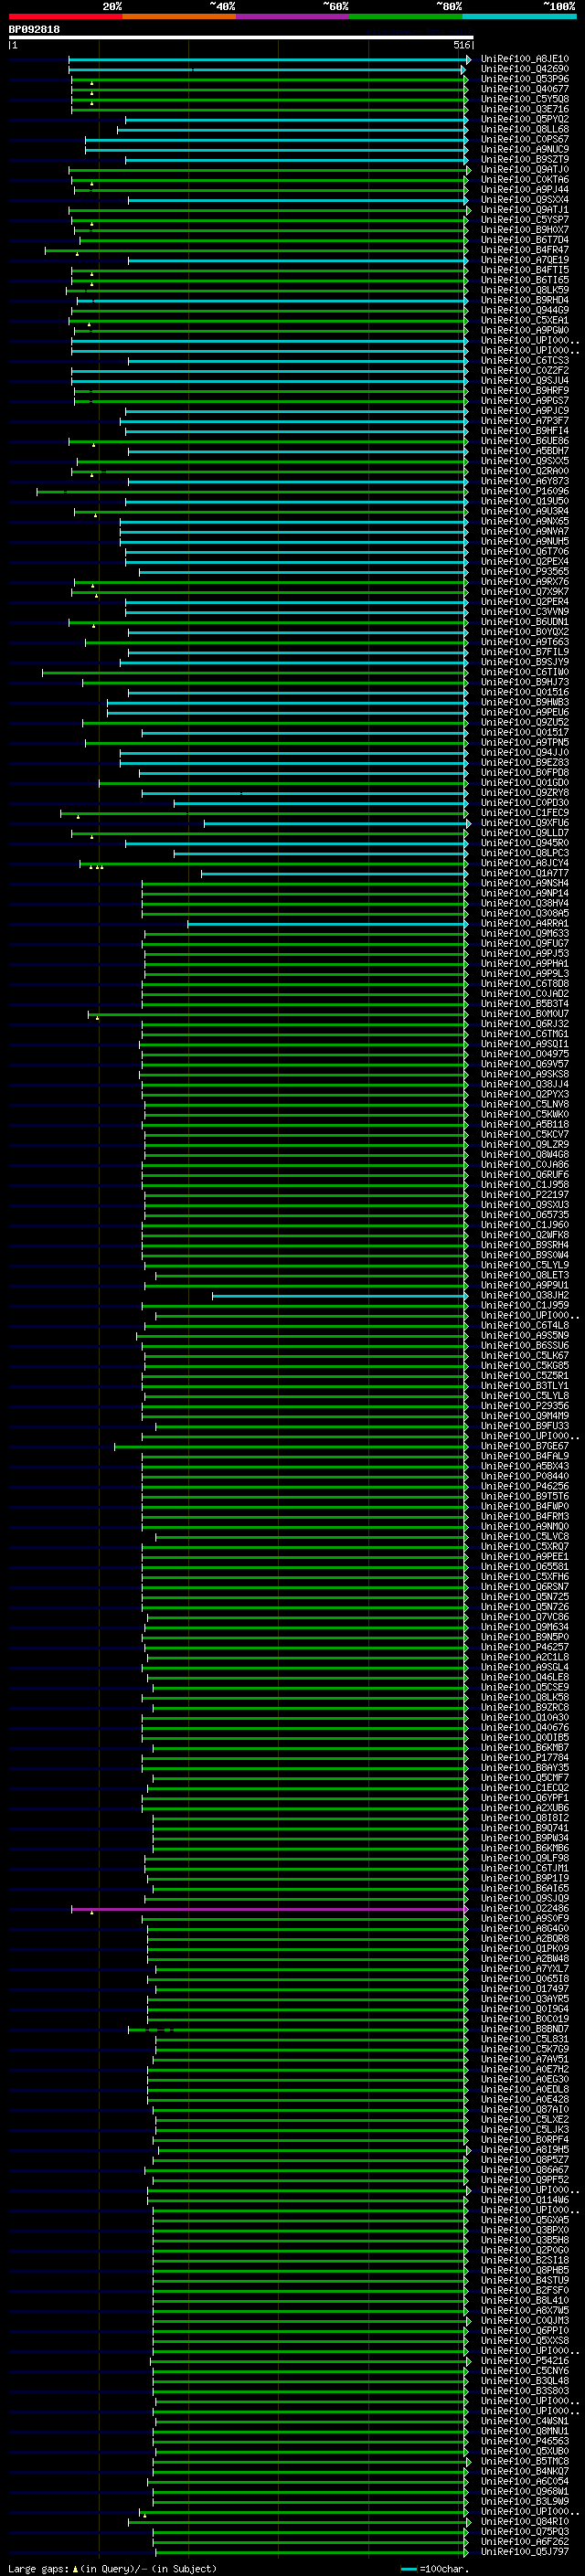Select hit label UniRef100_Q7VC86

point(525,1617)
